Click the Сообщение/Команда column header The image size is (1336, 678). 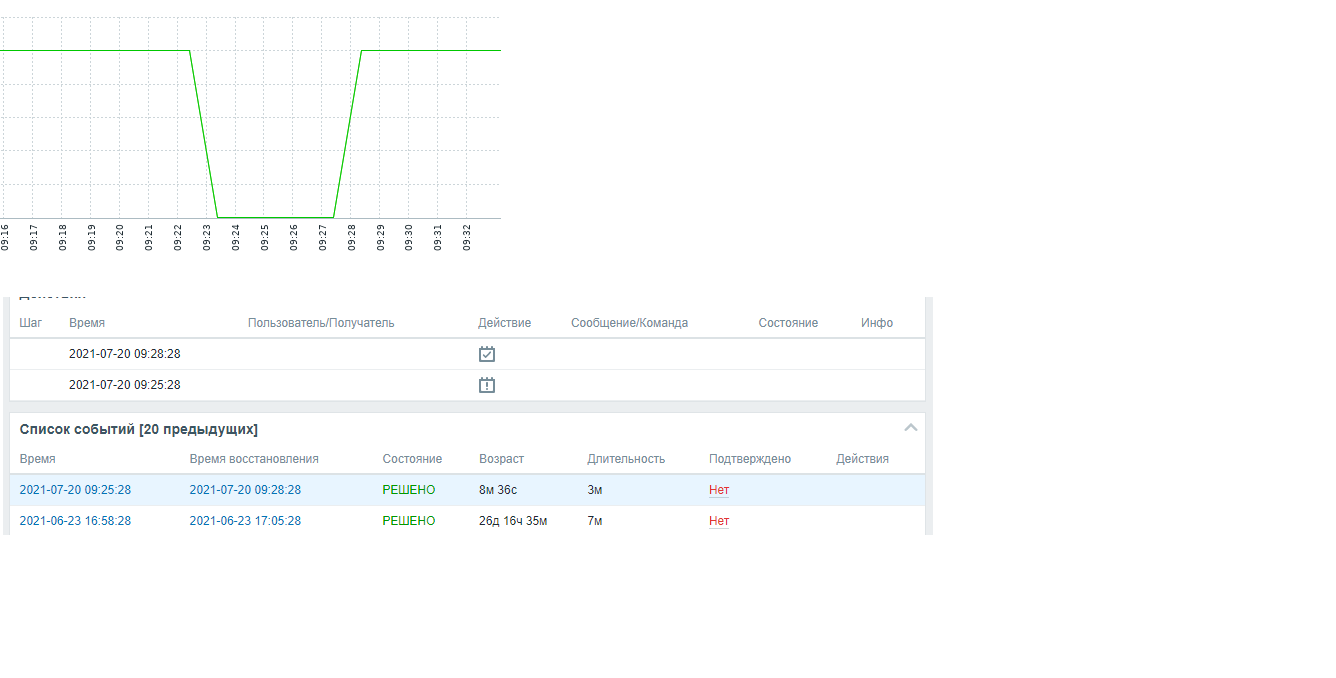pyautogui.click(x=629, y=323)
